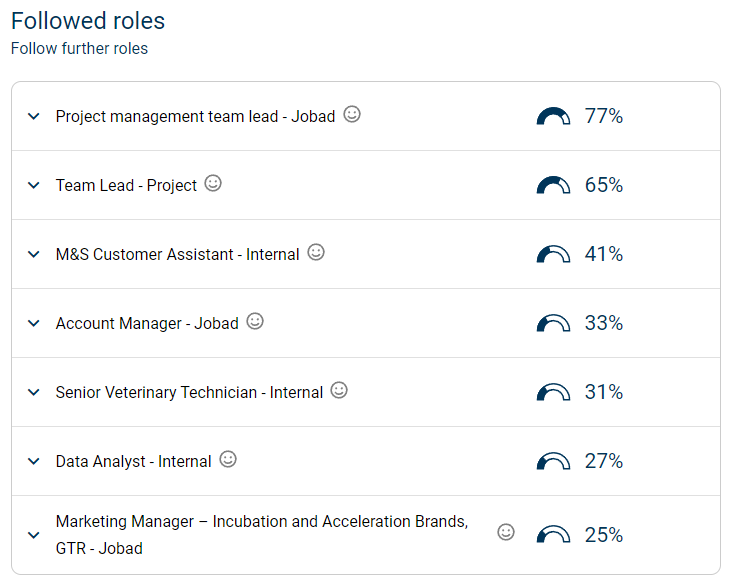
Task: Click the 41% match percentage value
Action: click(x=604, y=255)
